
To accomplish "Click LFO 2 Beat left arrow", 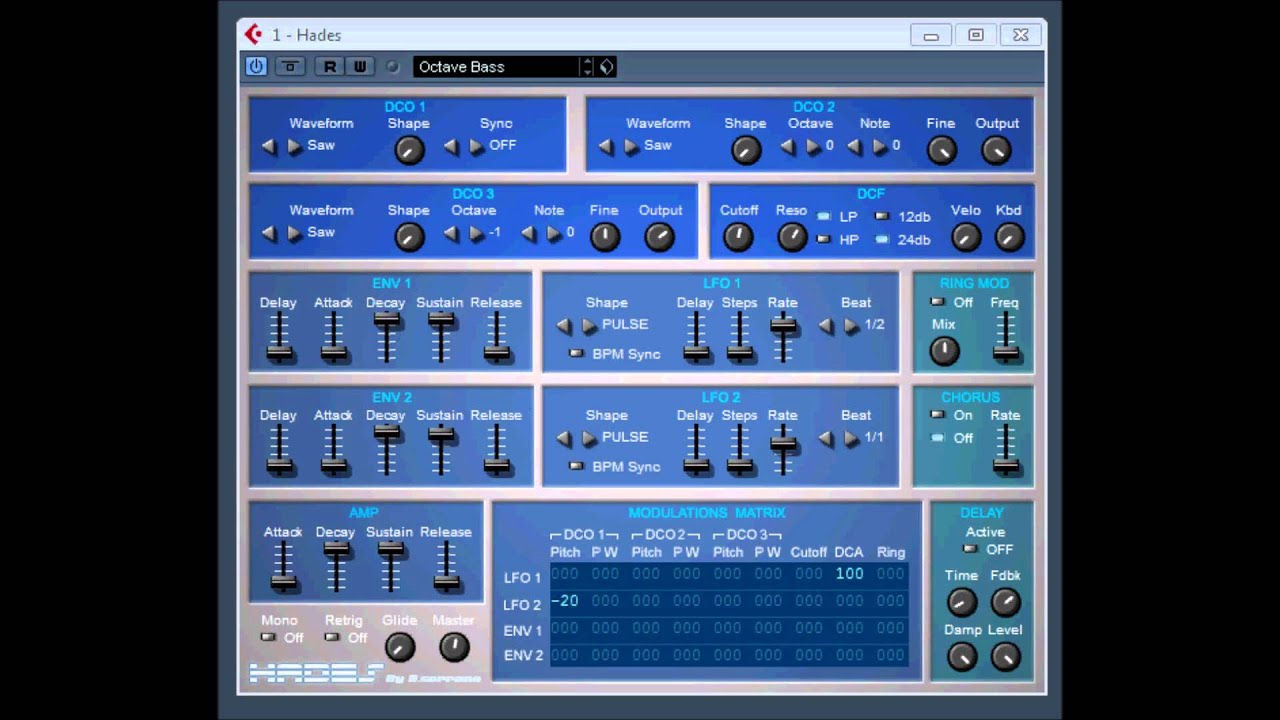I will 826,438.
